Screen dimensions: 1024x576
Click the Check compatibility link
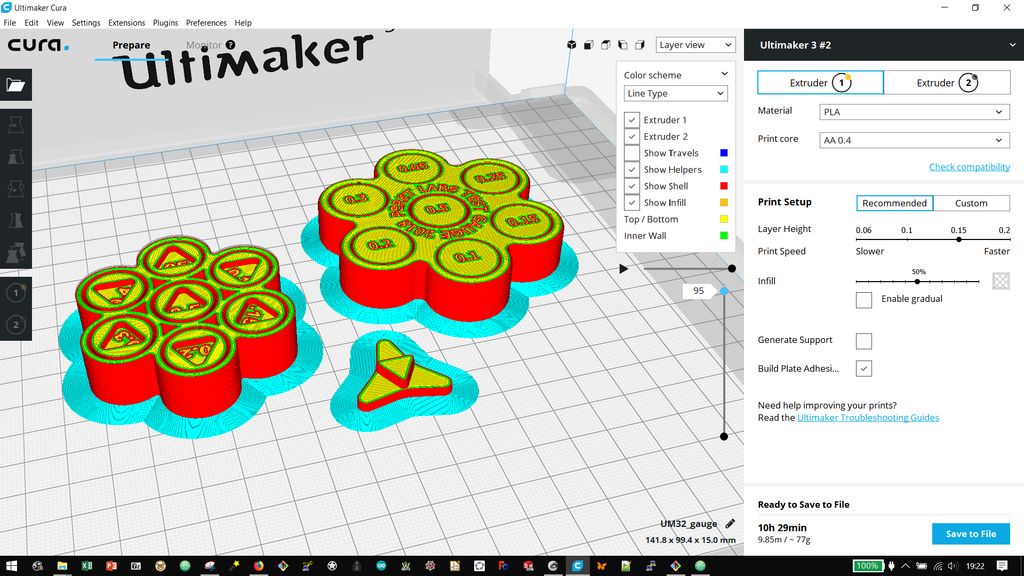tap(969, 167)
